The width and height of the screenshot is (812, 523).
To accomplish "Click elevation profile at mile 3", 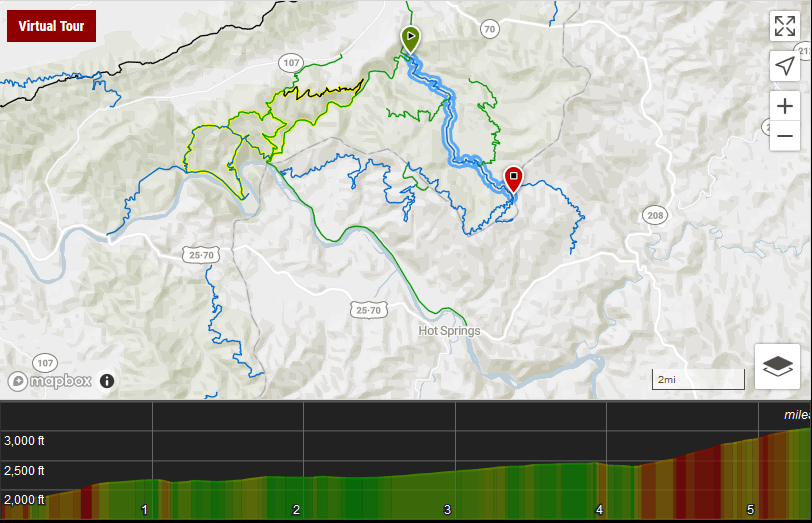I will click(x=447, y=510).
